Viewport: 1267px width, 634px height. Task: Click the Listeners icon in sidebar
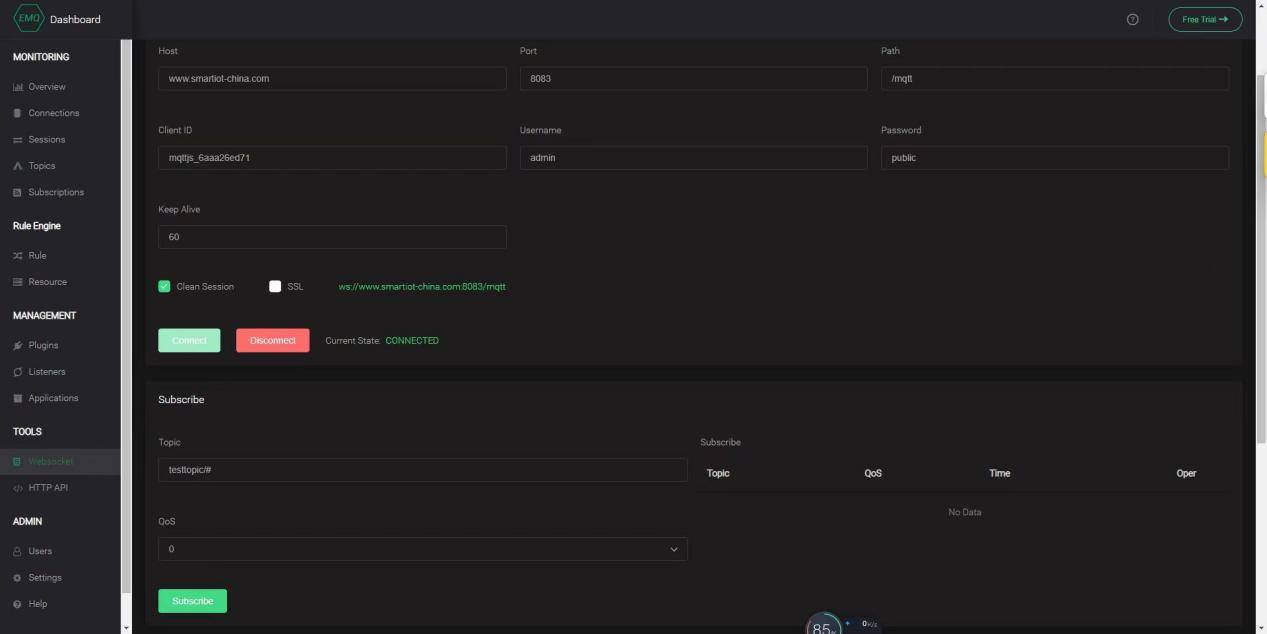pyautogui.click(x=18, y=372)
